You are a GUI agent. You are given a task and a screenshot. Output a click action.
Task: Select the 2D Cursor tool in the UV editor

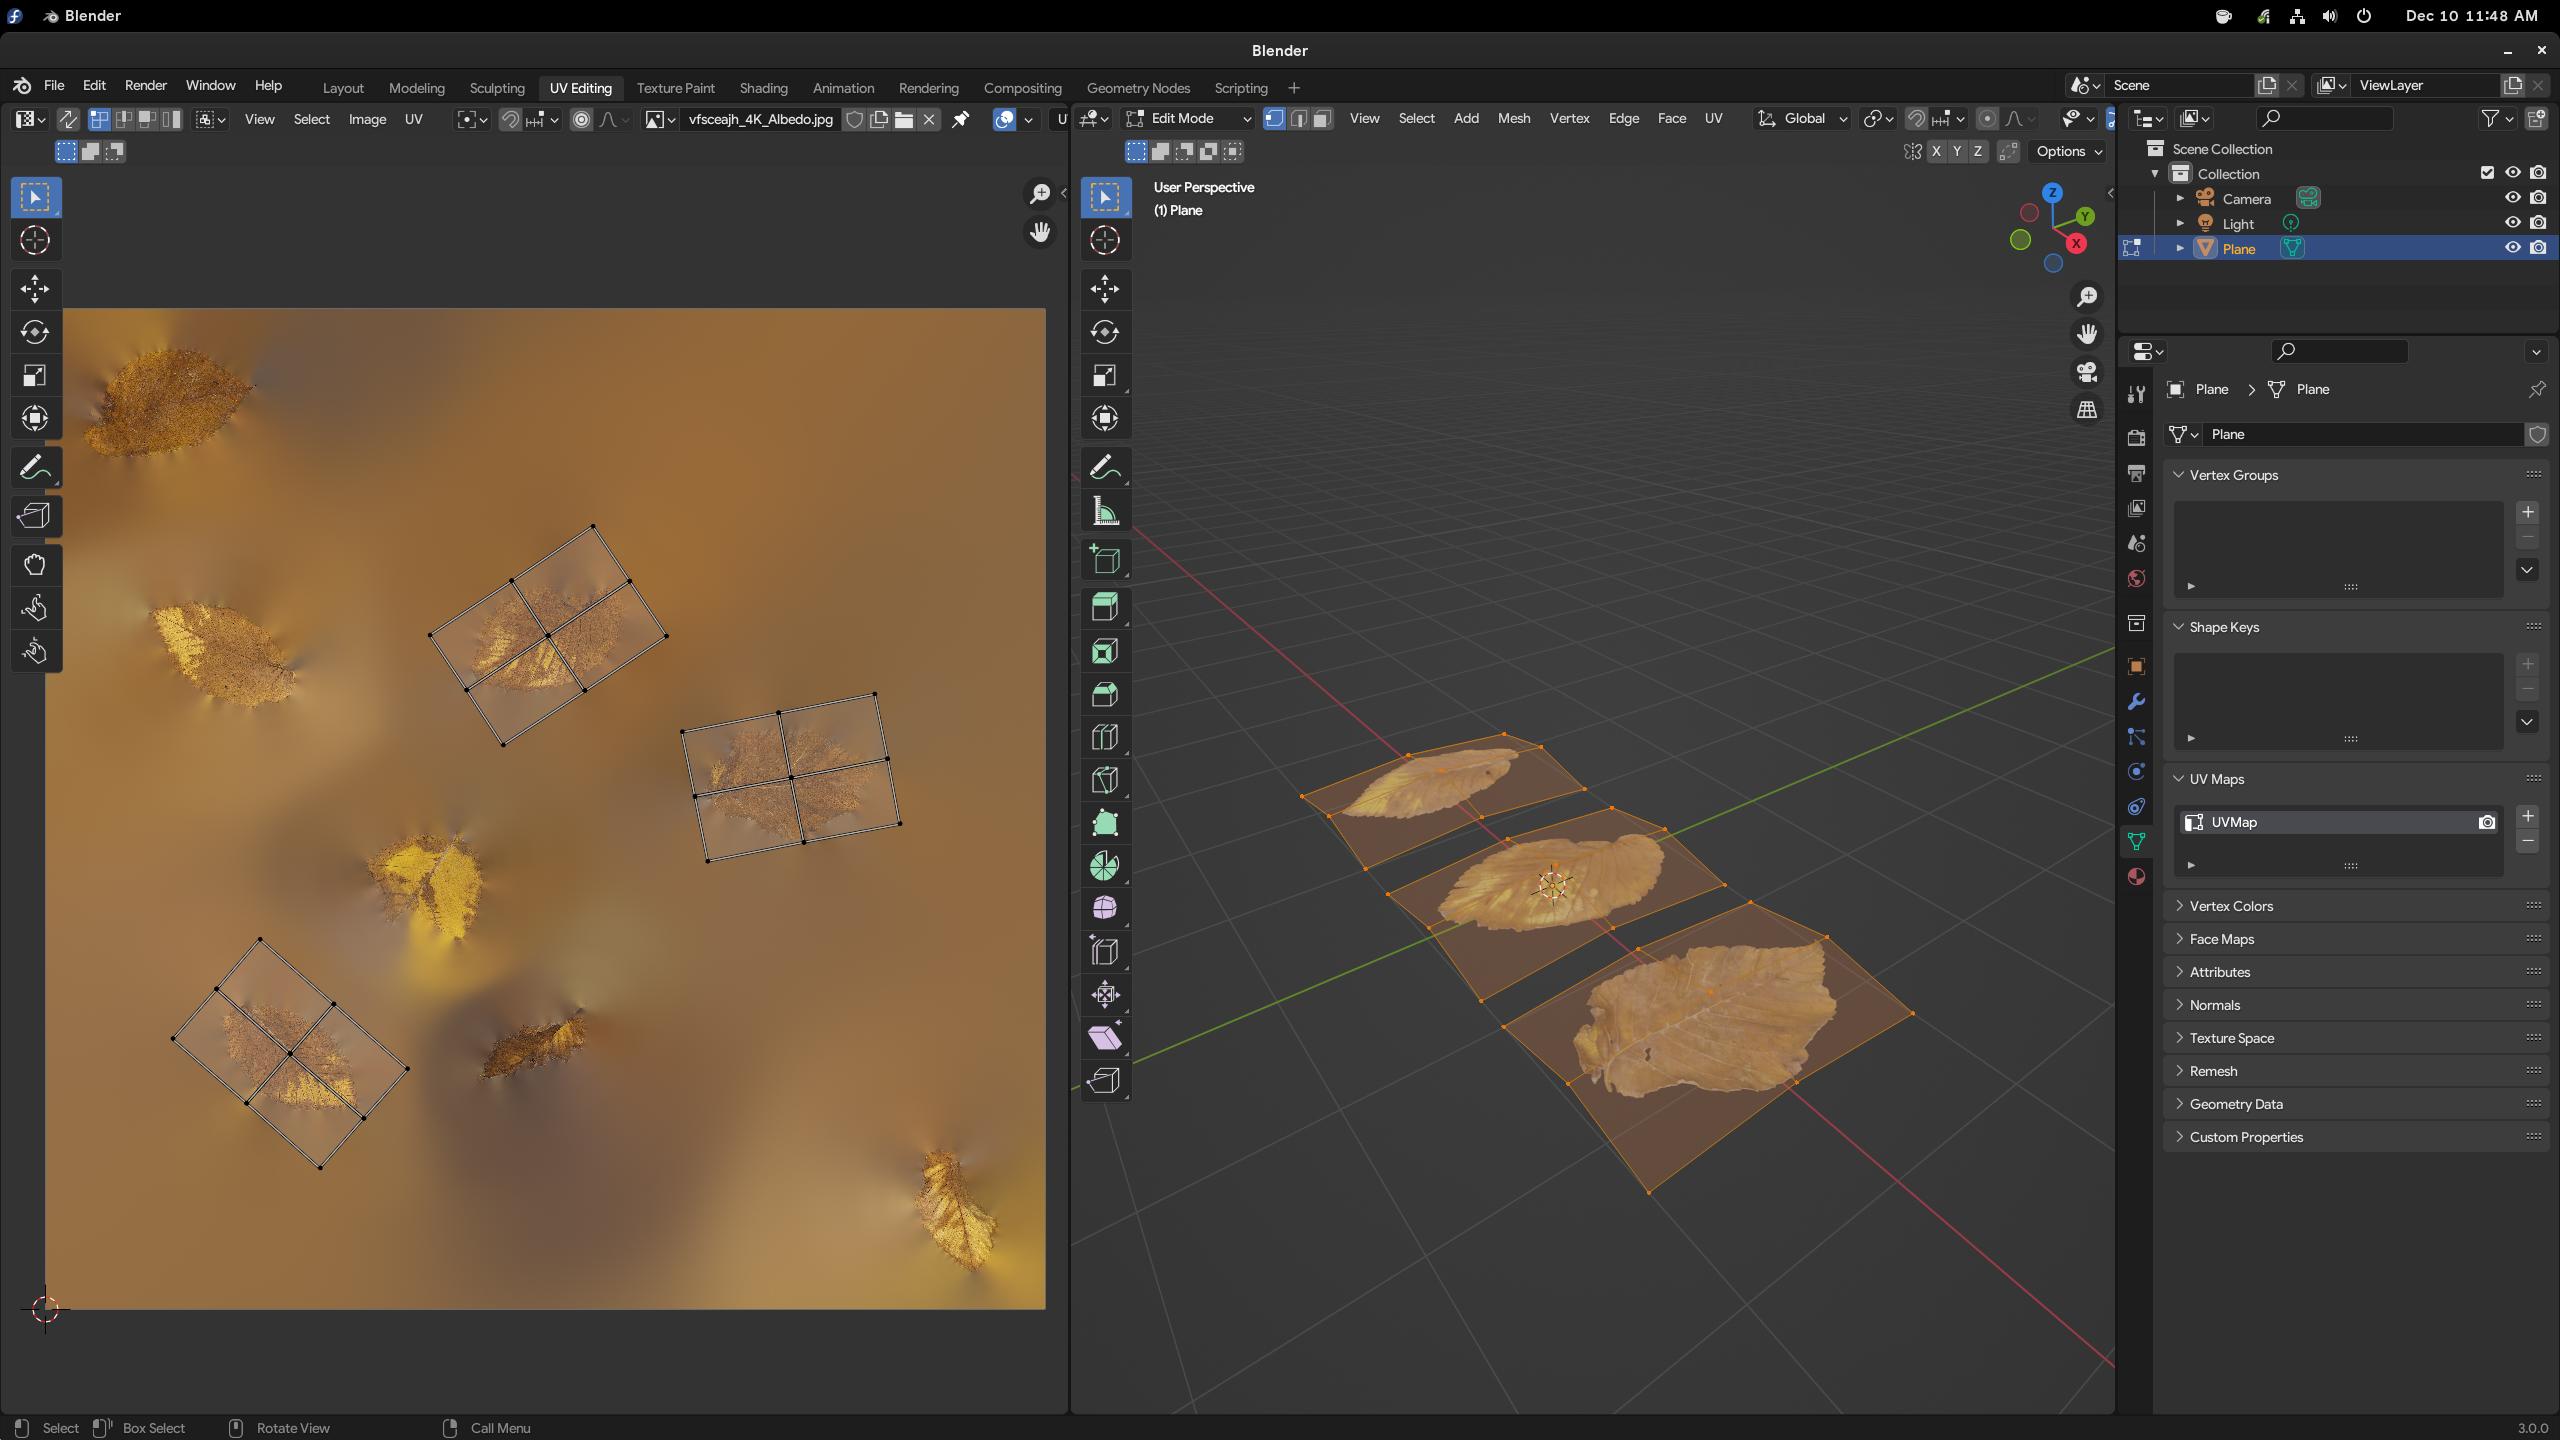(x=35, y=240)
